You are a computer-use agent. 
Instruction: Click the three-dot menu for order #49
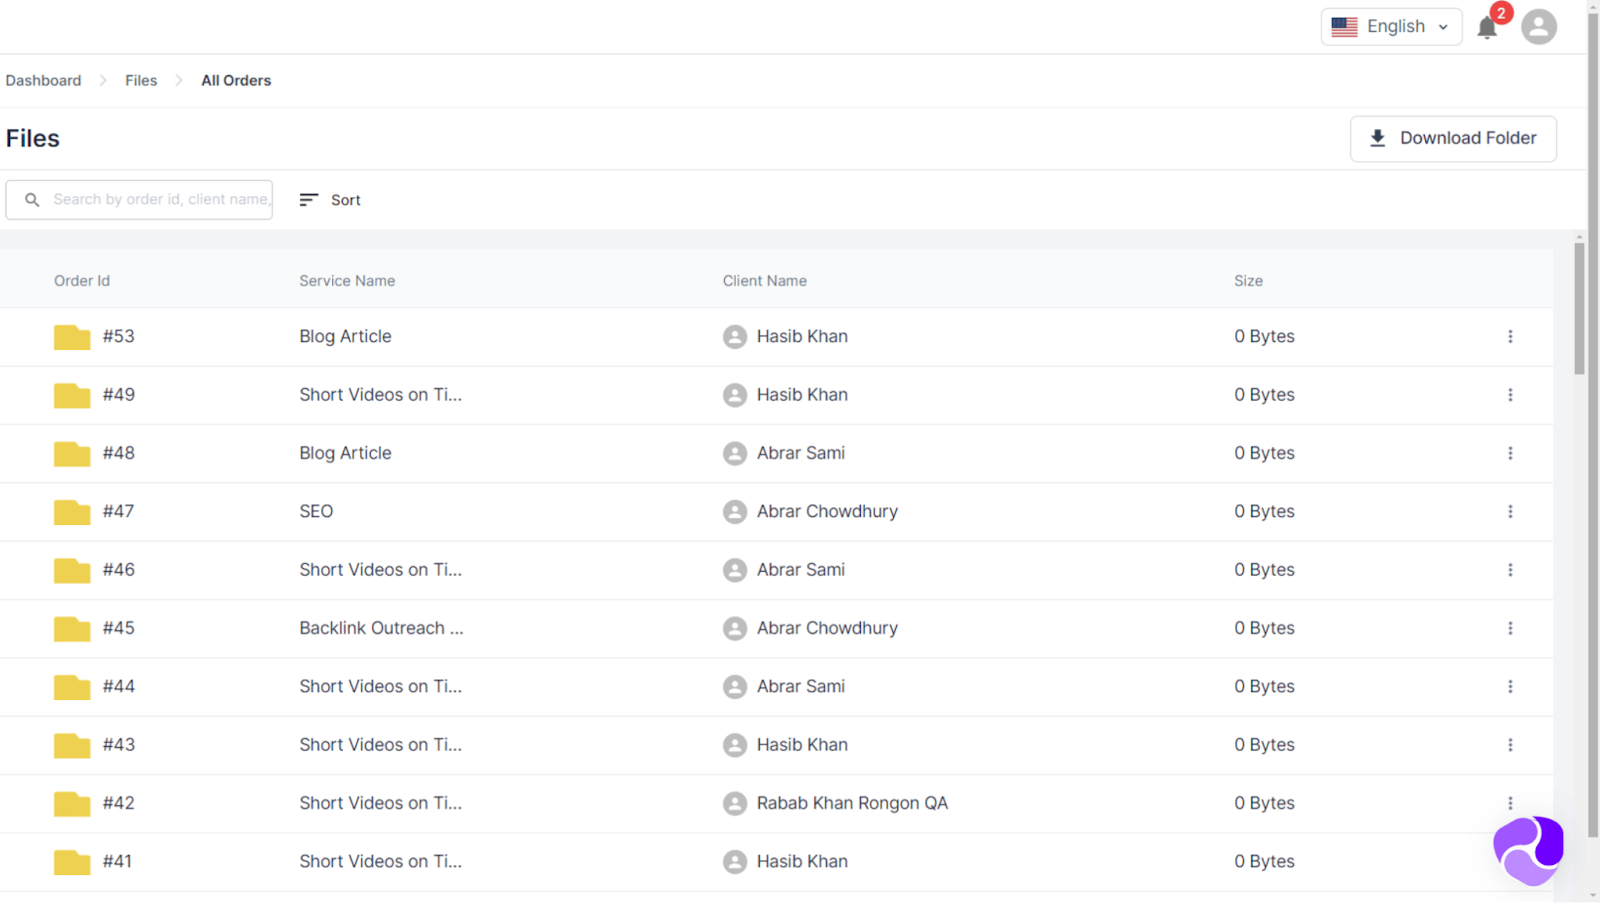pyautogui.click(x=1510, y=395)
